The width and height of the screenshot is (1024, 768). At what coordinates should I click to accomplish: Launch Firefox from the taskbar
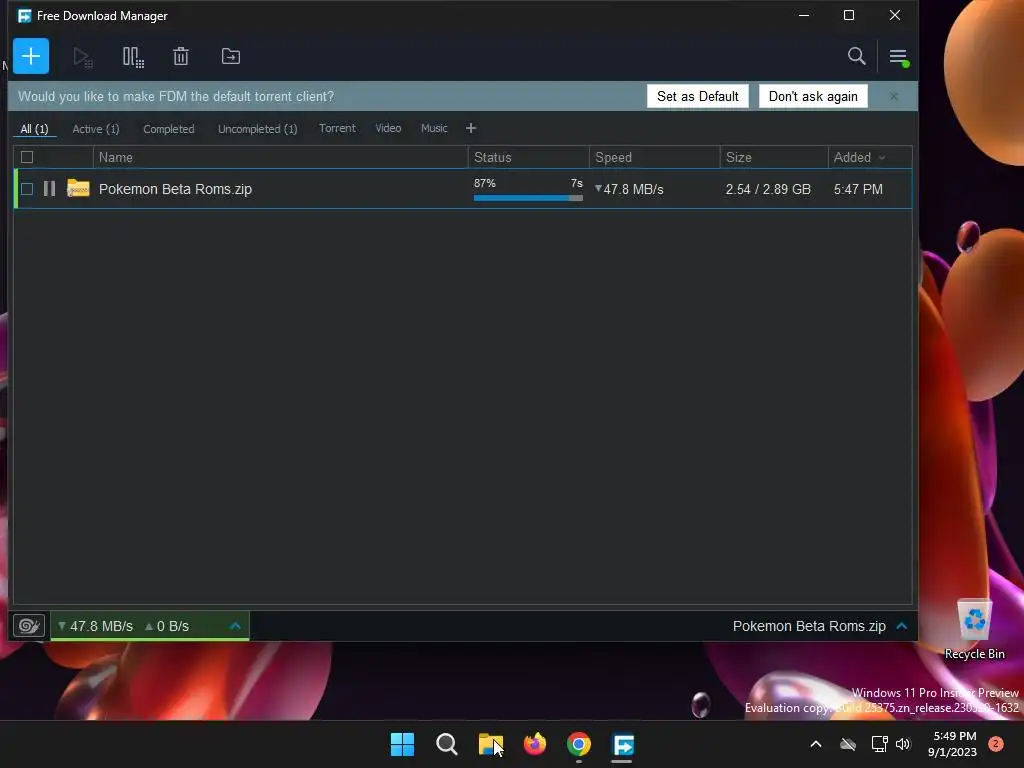pos(535,744)
